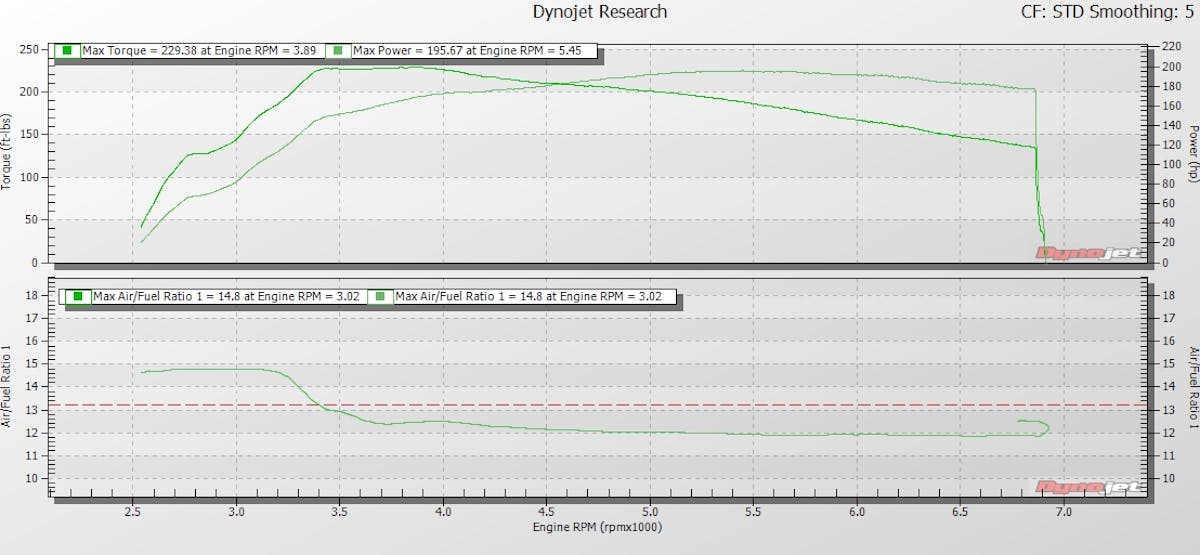Click the first Max Air/Fuel Ratio legend text
This screenshot has width=1200, height=555.
226,297
